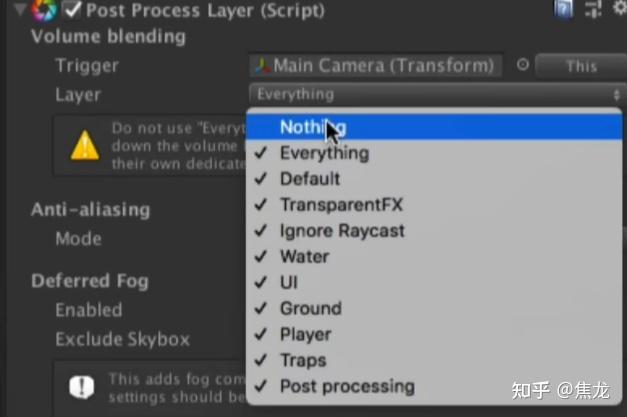
Task: Toggle the Player layer entry
Action: [305, 334]
